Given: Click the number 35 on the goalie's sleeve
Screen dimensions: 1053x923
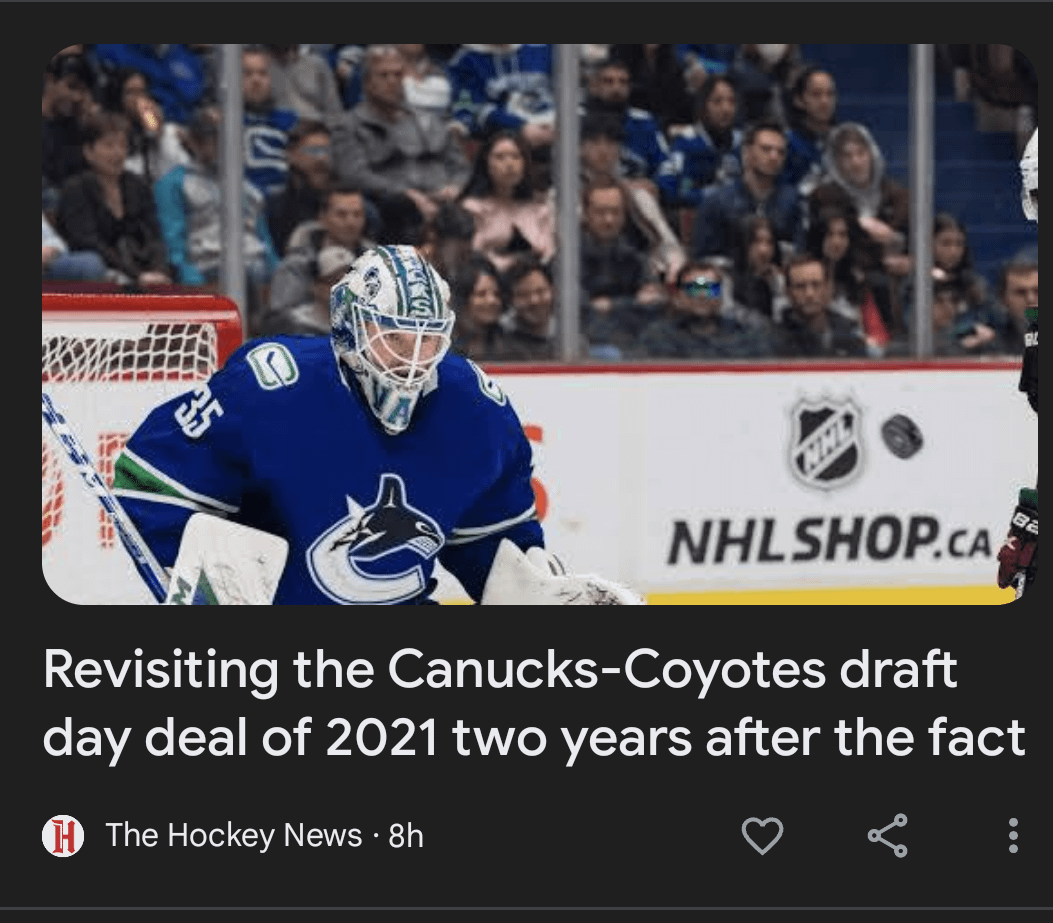Looking at the screenshot, I should coord(198,409).
